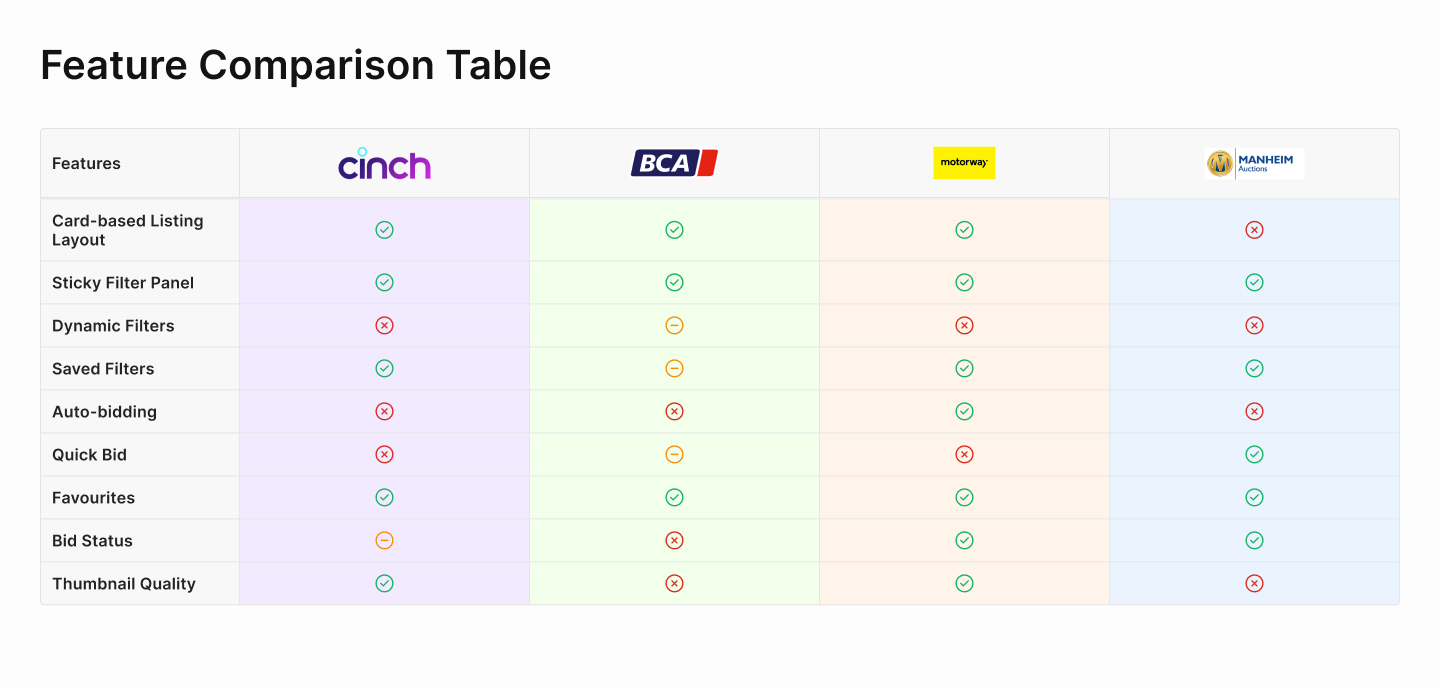1440x687 pixels.
Task: Select the Thumbnail Quality row label
Action: point(124,584)
